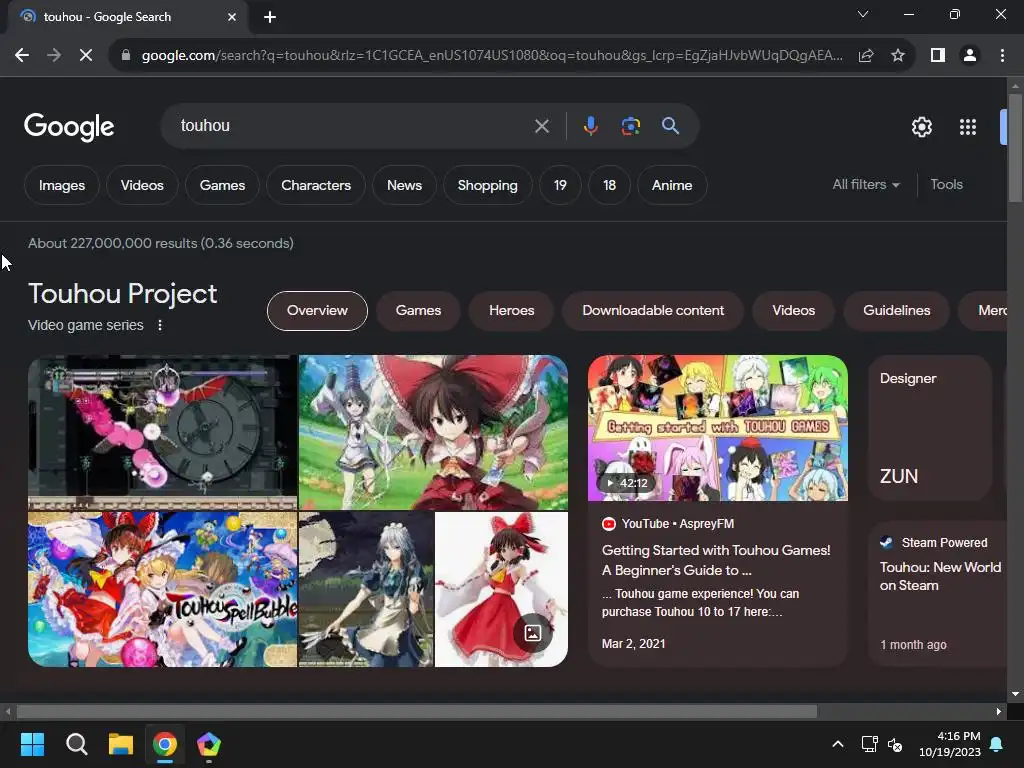Search by image with Google Lens
Image resolution: width=1024 pixels, height=768 pixels.
point(630,126)
